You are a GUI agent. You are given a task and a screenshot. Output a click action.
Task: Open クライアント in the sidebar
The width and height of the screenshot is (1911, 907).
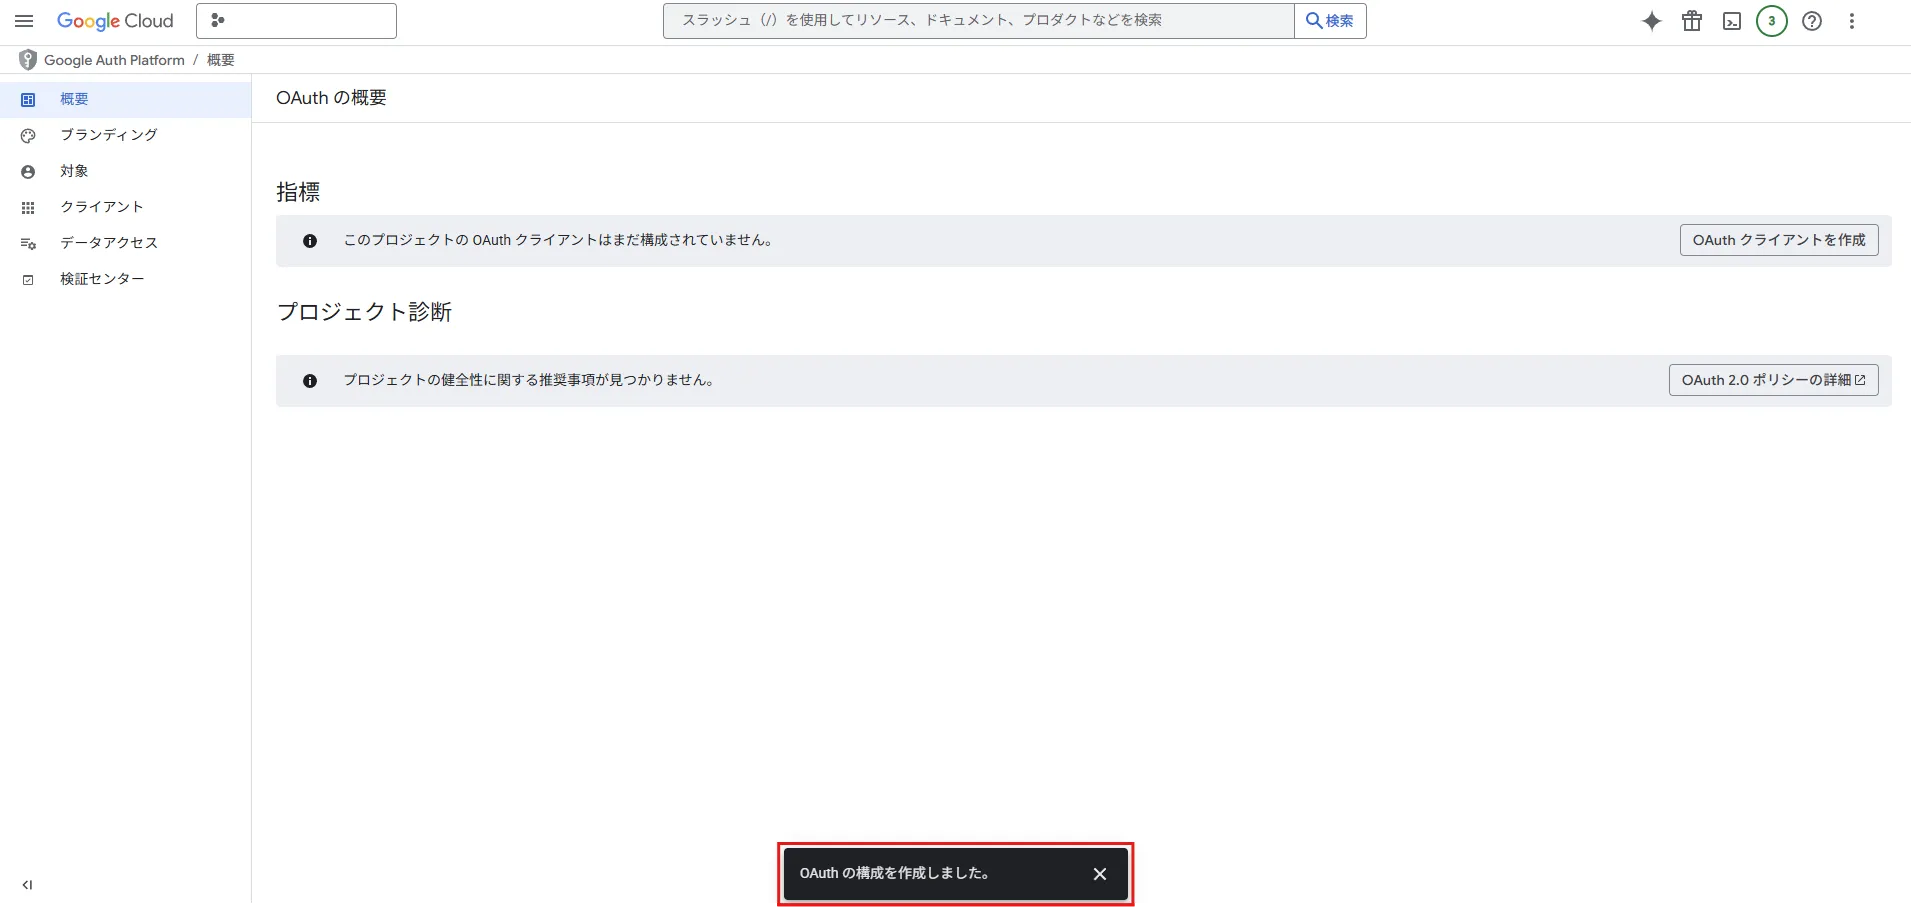(x=125, y=207)
